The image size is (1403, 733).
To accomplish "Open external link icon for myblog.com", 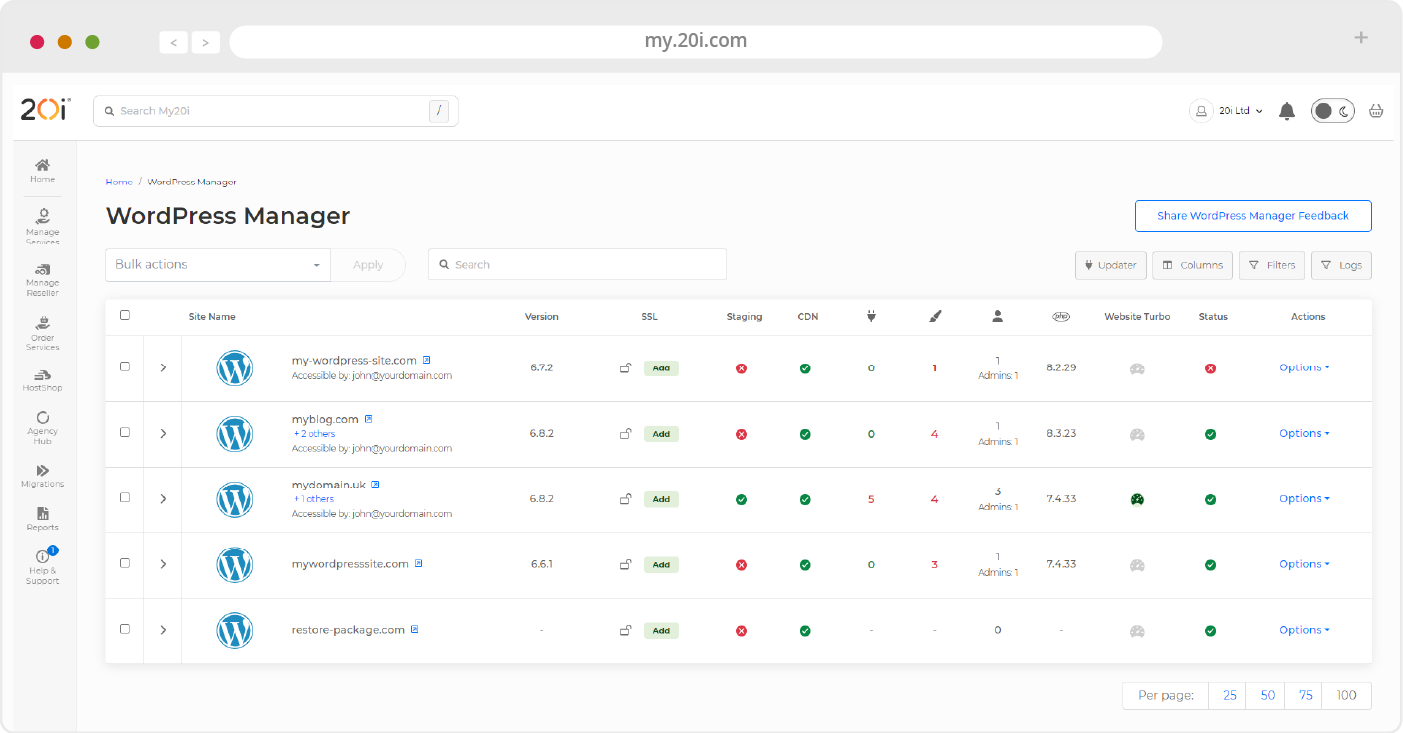I will click(368, 419).
